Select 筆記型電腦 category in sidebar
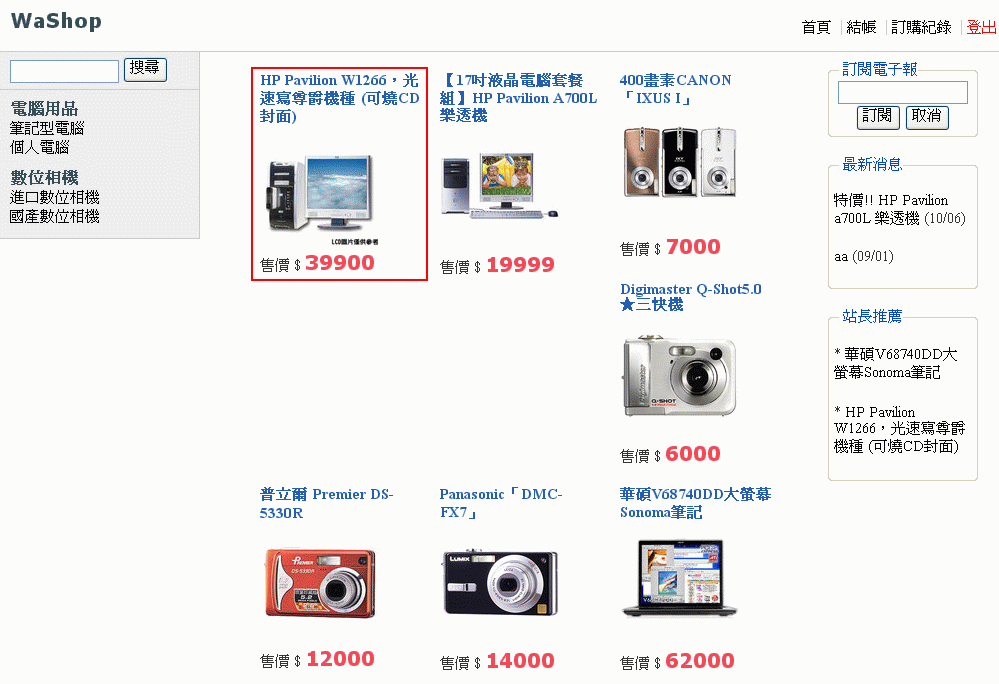Image resolution: width=999 pixels, height=684 pixels. [x=47, y=128]
